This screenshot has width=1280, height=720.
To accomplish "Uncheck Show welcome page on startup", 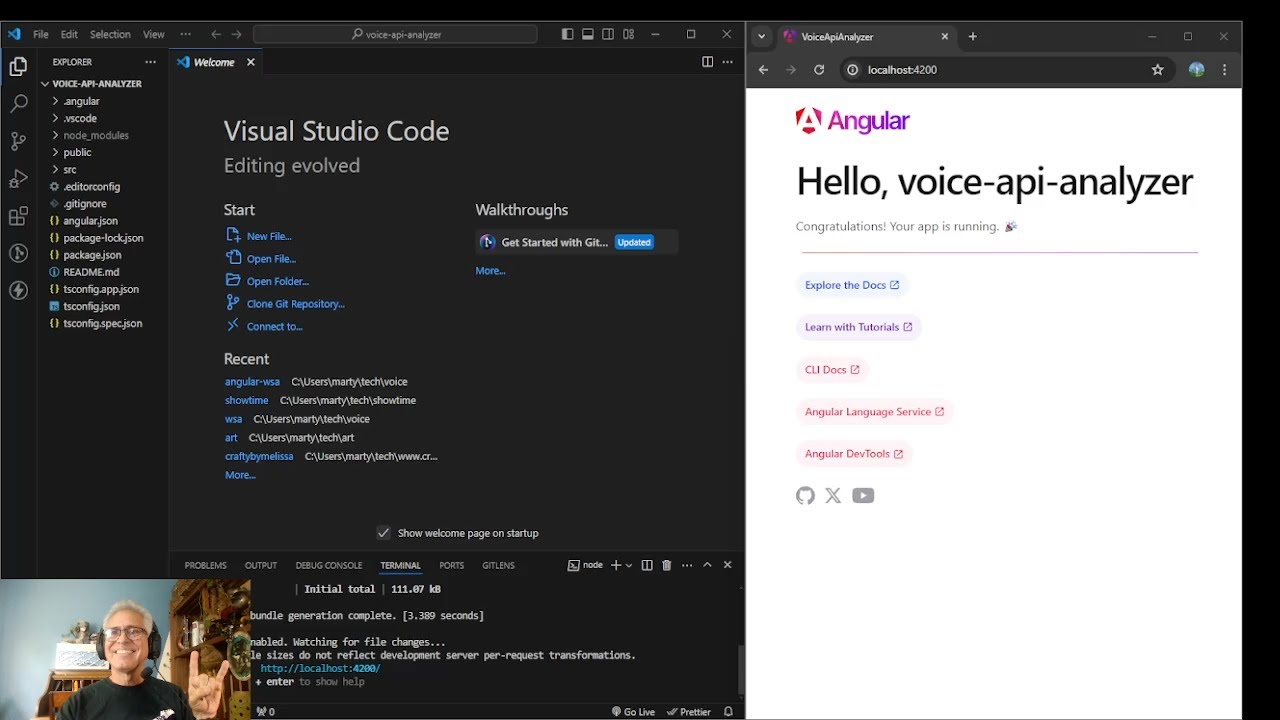I will point(383,533).
